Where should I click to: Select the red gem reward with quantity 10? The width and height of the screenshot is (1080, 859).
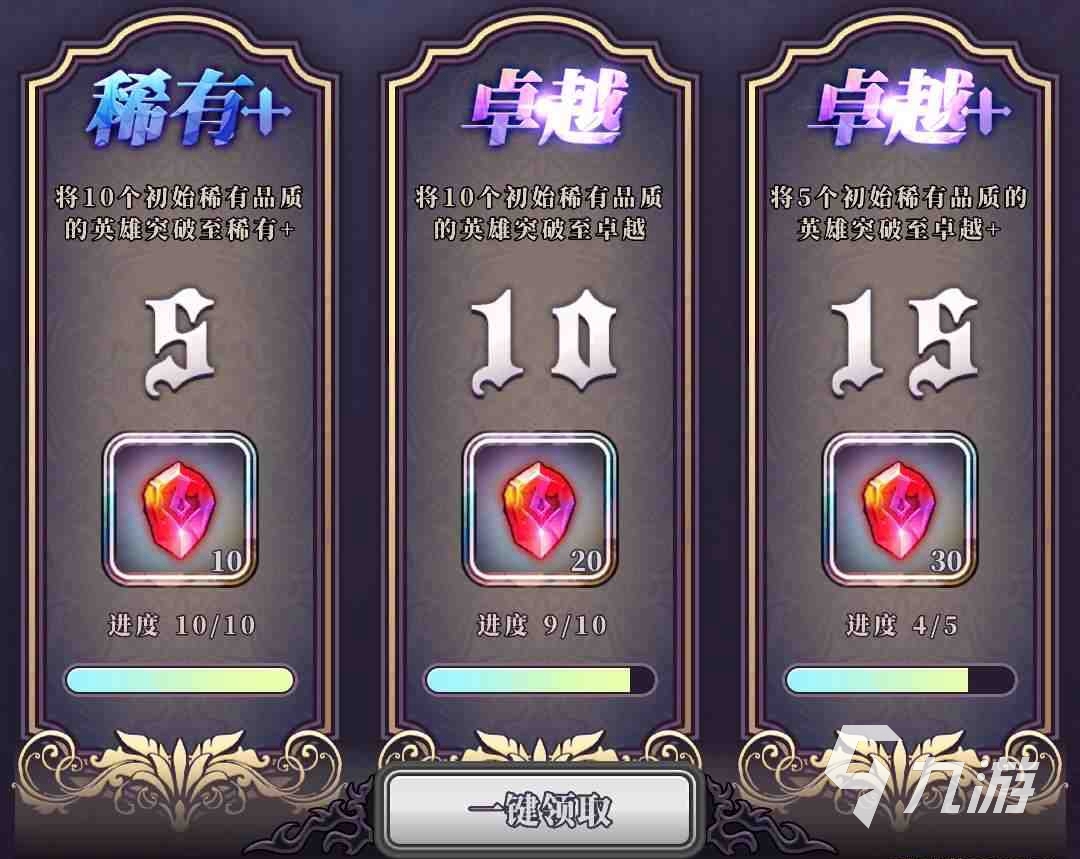pos(180,510)
